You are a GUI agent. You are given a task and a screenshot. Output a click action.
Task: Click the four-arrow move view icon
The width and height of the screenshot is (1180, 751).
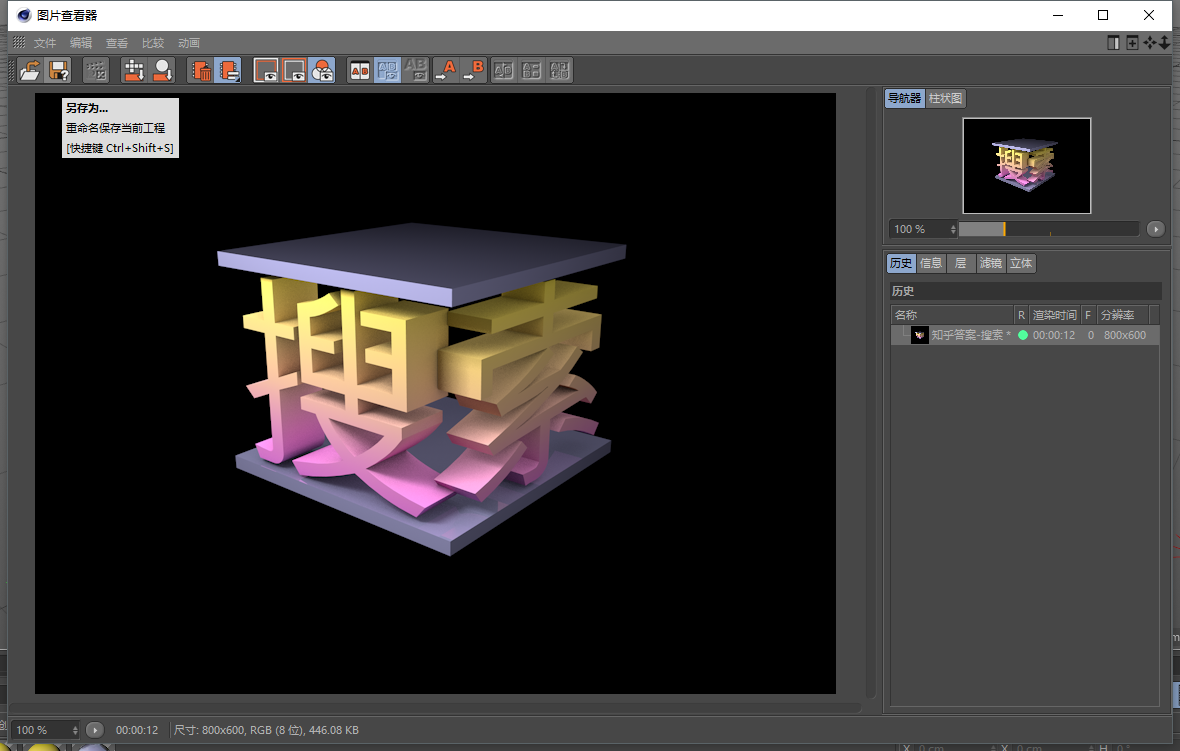point(1149,43)
